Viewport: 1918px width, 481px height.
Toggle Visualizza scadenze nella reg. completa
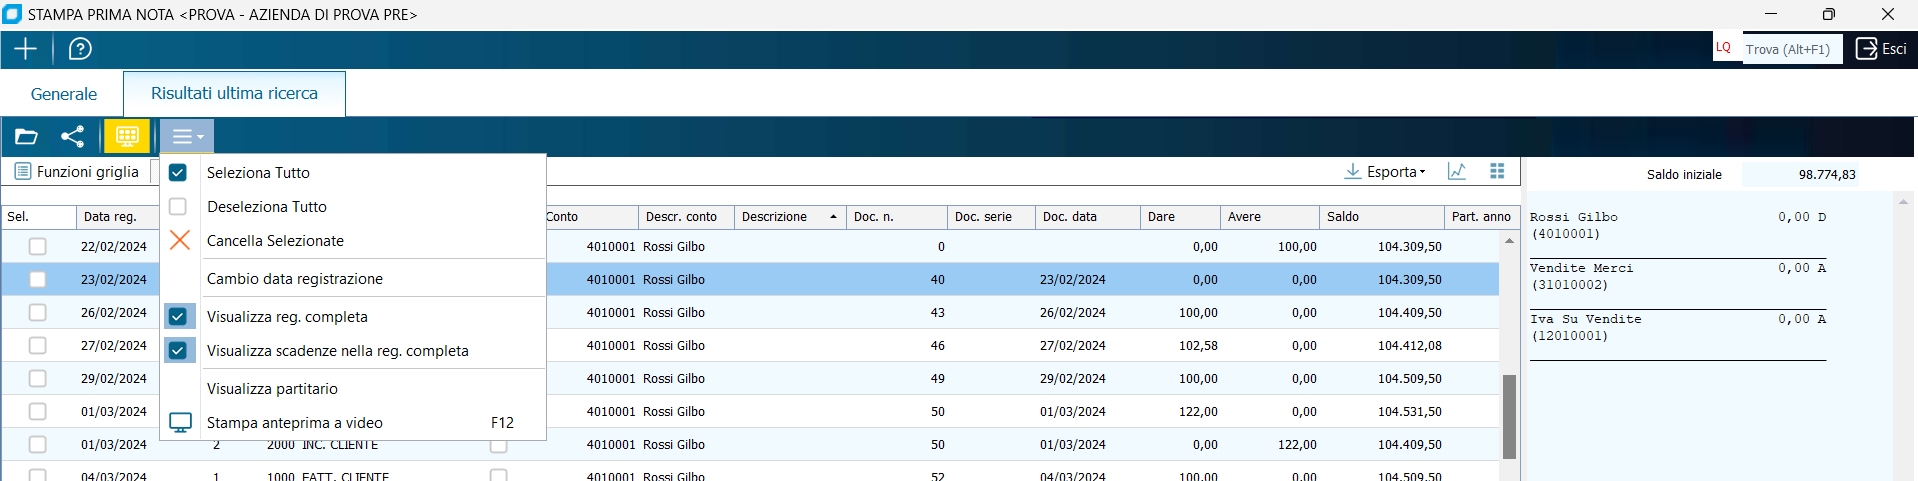point(354,350)
